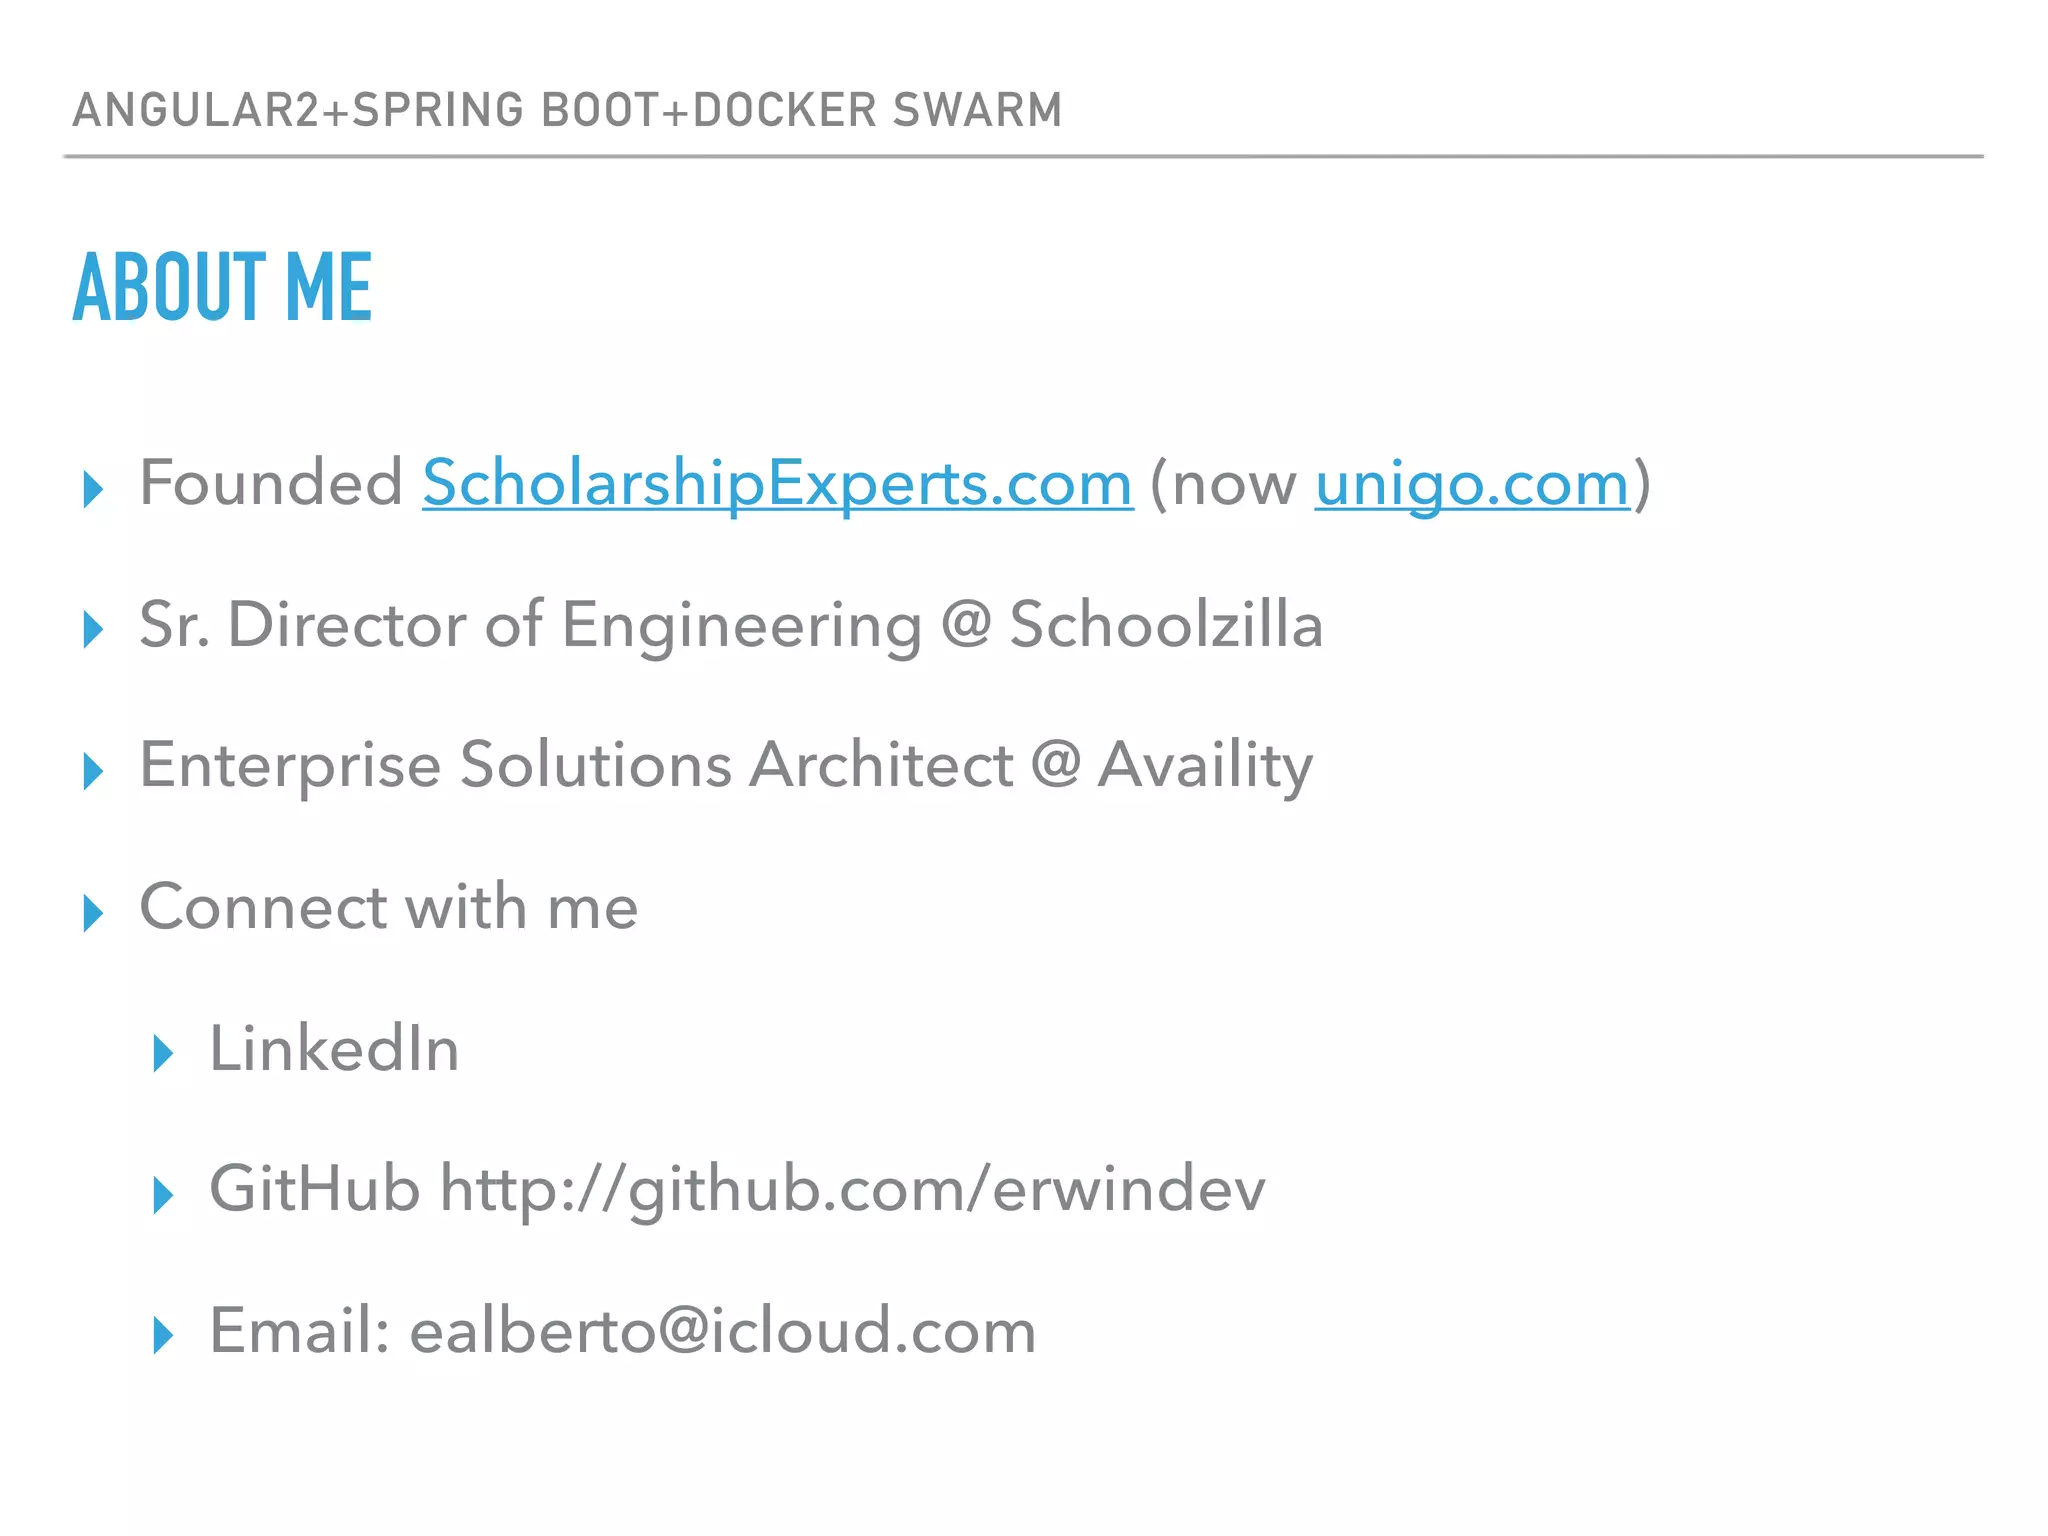Click the Angular2+Spring Boot+Docker Swarm header text

(567, 110)
